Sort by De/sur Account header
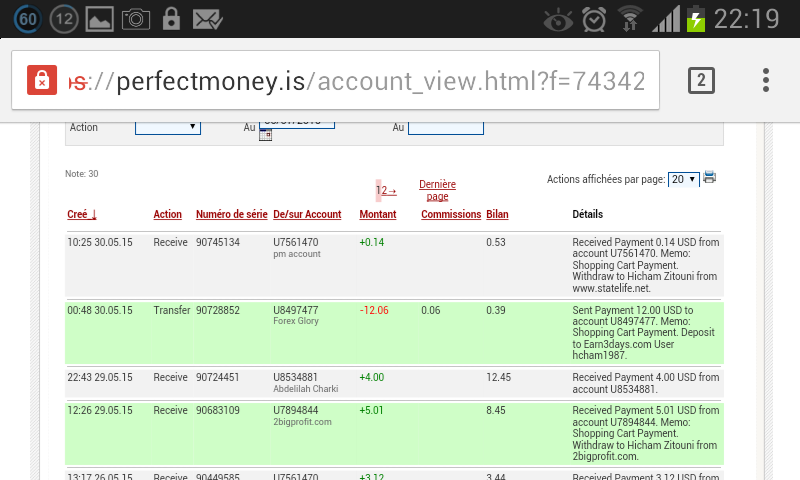The width and height of the screenshot is (800, 480). 307,214
